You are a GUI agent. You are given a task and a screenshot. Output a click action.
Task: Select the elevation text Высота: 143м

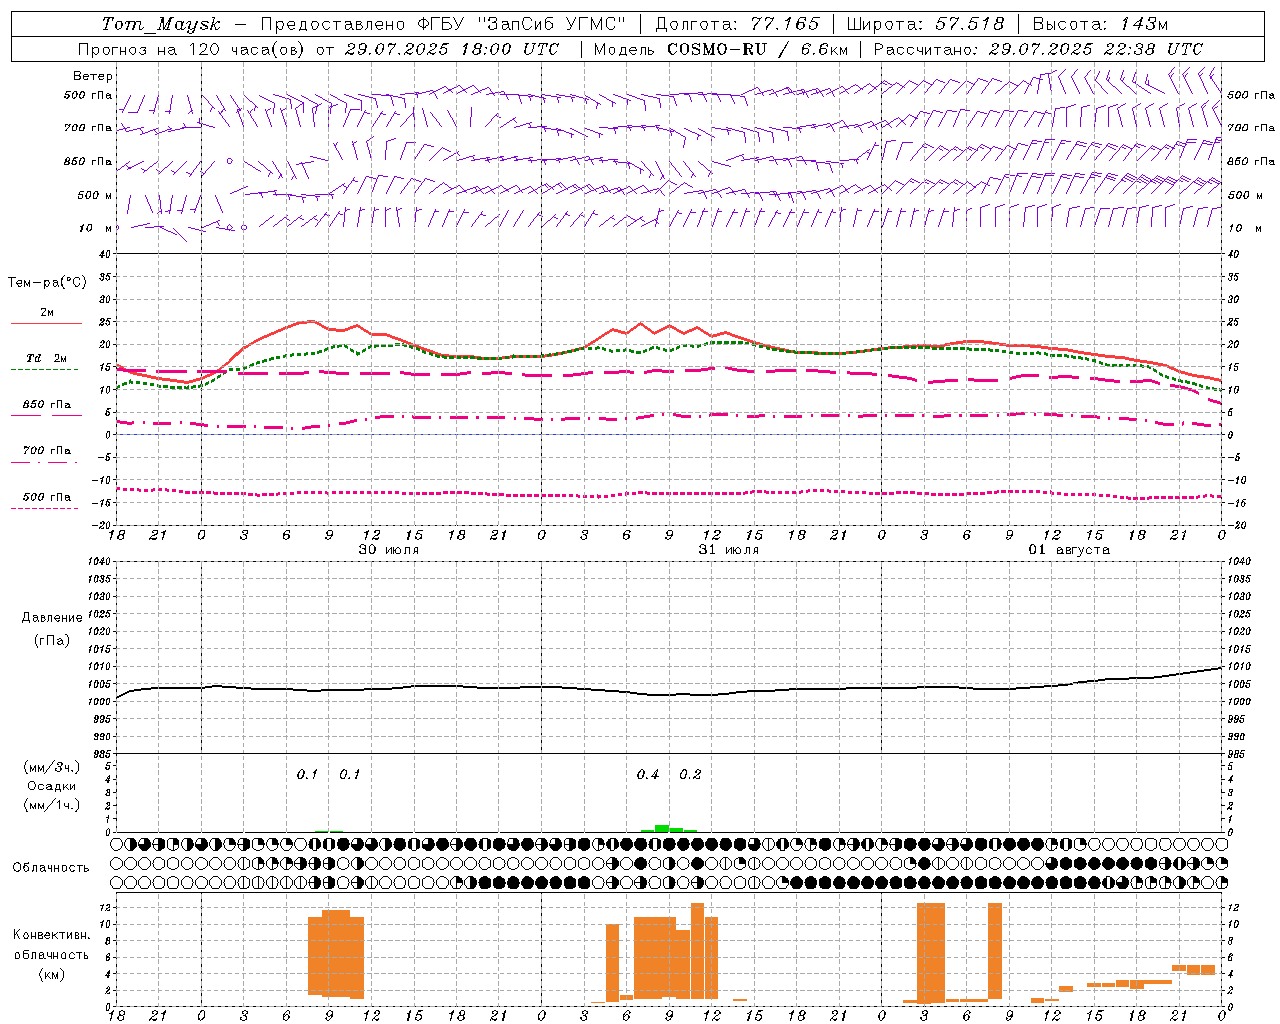tap(1100, 24)
